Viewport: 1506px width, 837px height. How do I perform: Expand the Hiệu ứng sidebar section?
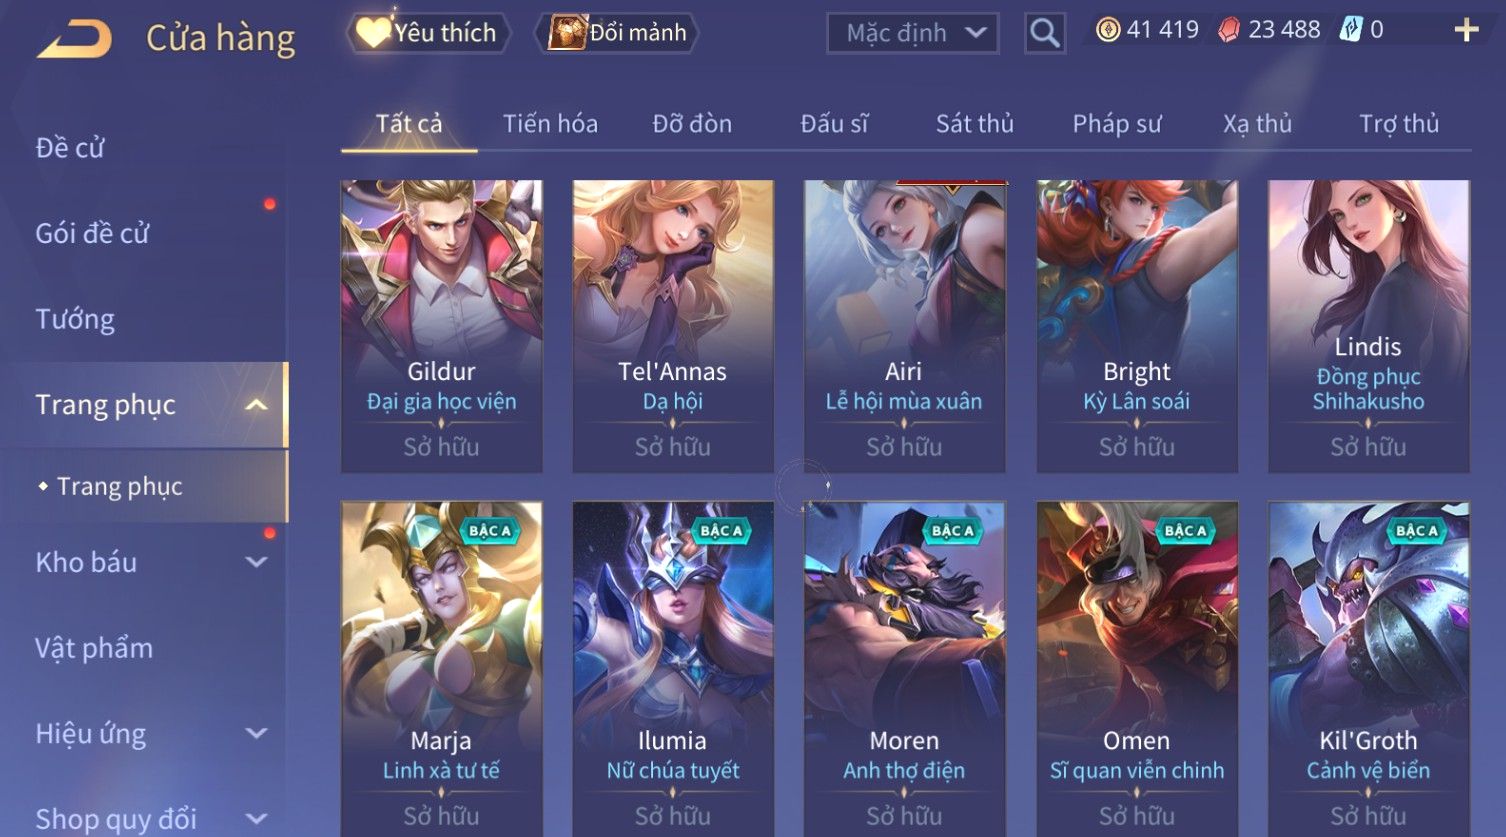tap(257, 733)
